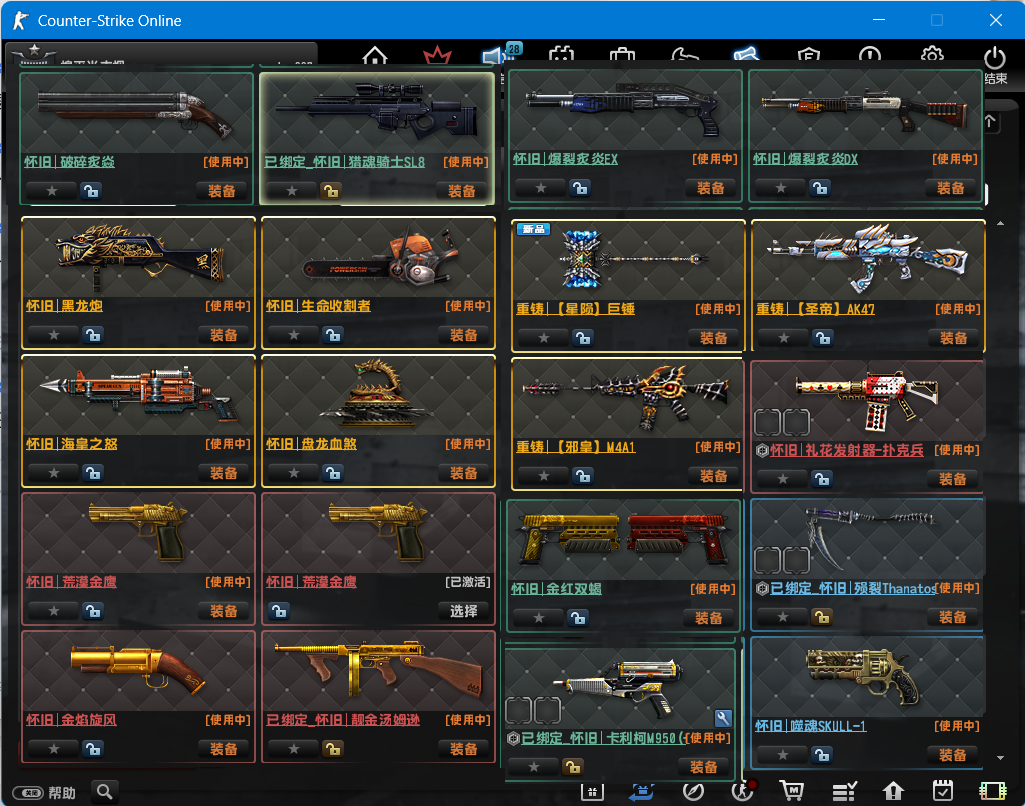Open the megaphone announcements icon with badge 28
The width and height of the screenshot is (1025, 806).
tap(494, 57)
